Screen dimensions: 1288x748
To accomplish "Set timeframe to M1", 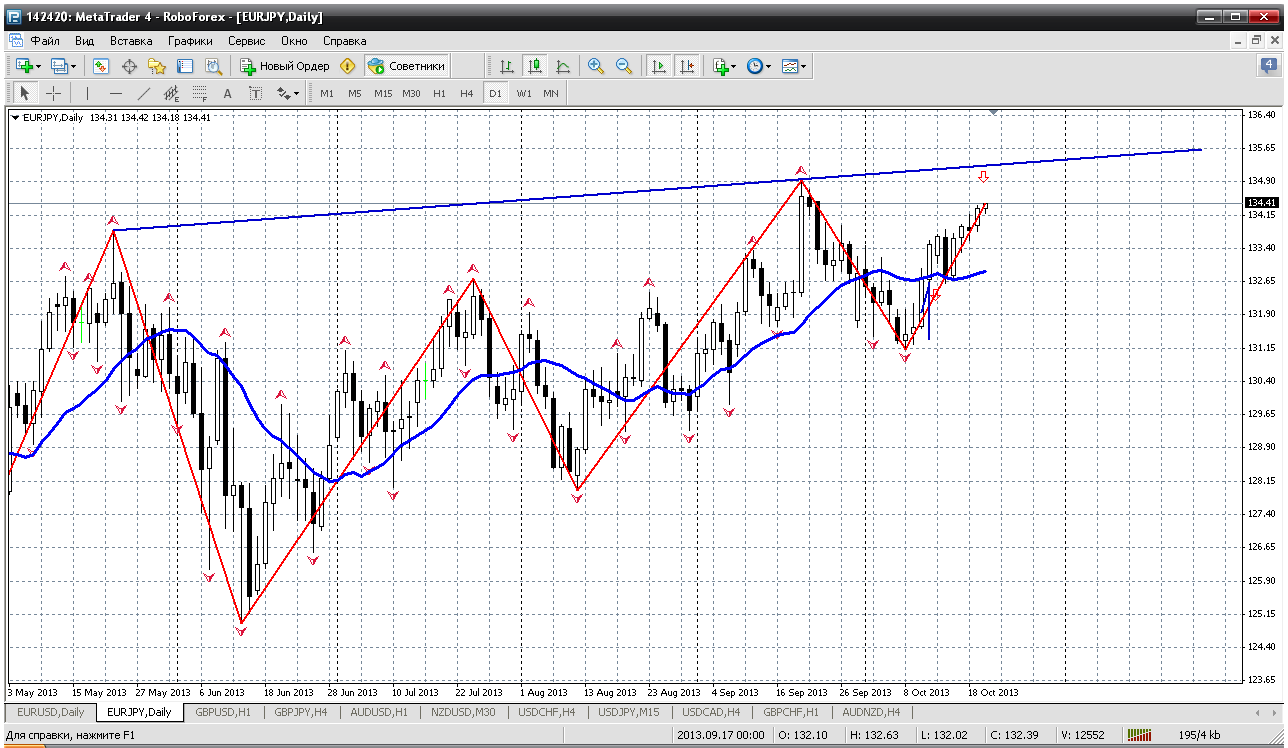I will [x=327, y=93].
